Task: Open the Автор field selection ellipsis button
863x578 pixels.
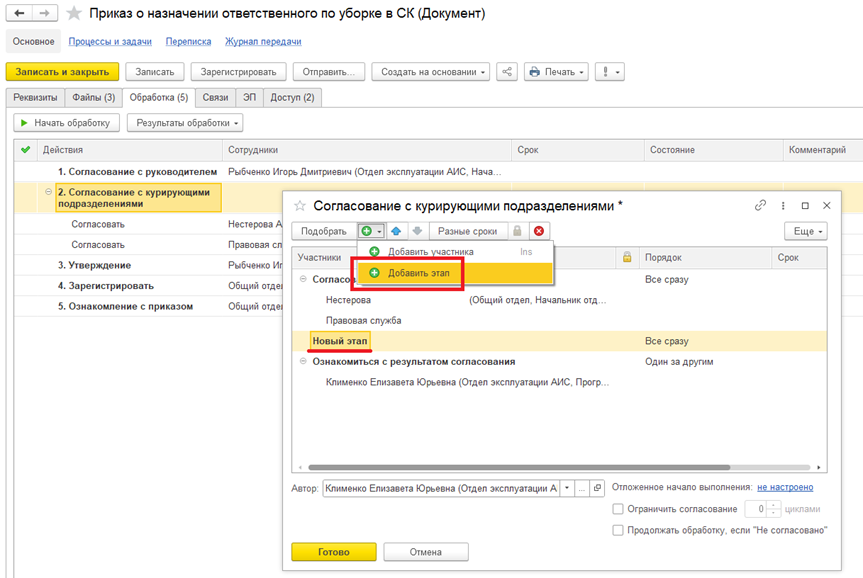Action: tap(582, 488)
